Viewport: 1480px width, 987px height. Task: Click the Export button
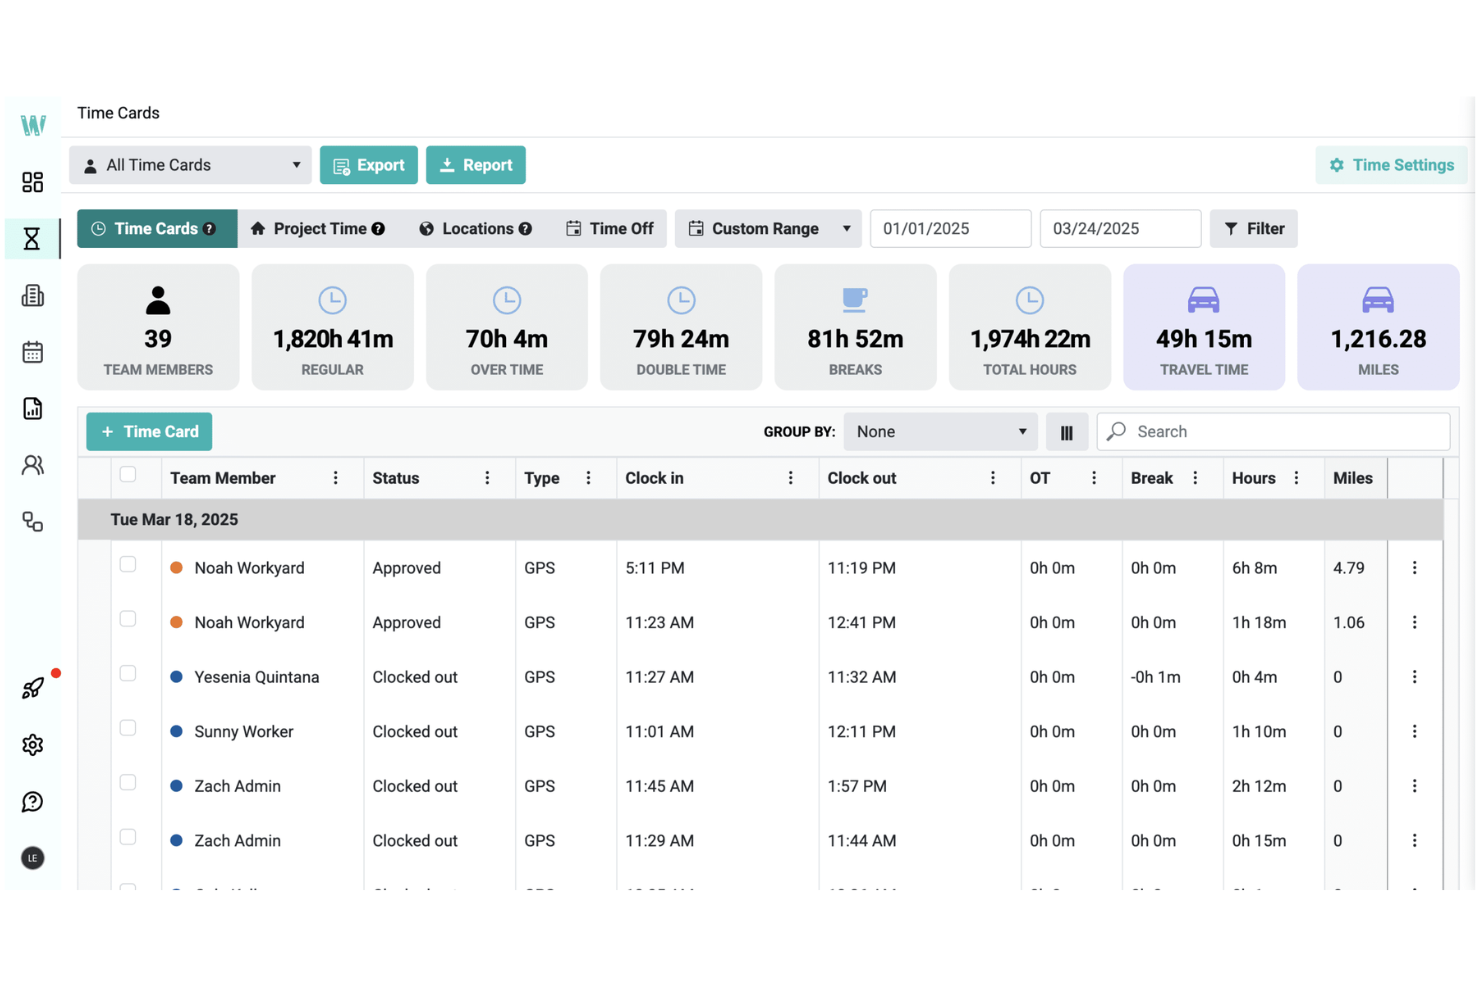point(369,165)
